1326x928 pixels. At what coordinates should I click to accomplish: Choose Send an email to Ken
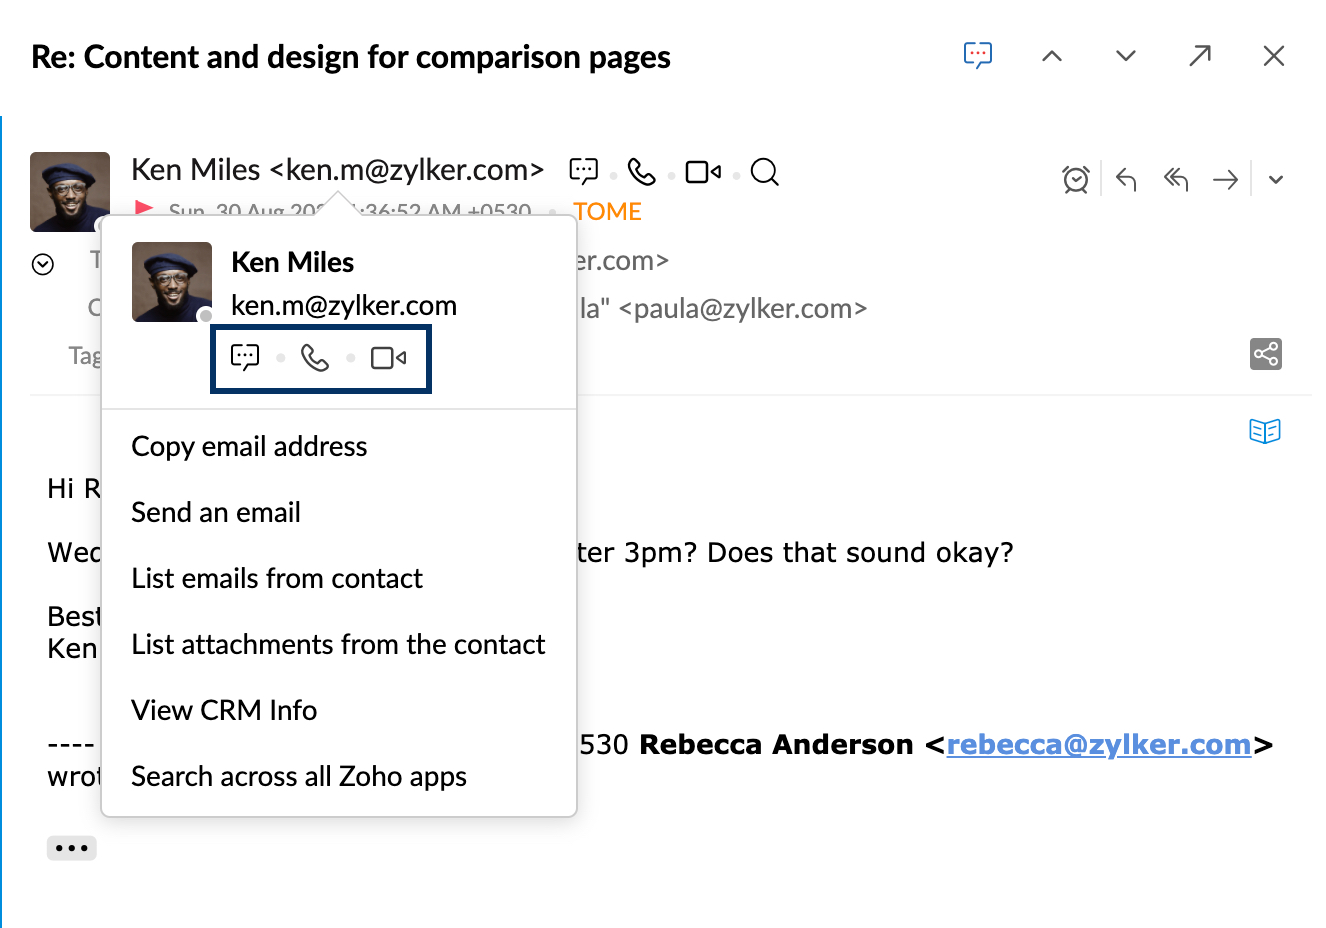[216, 512]
